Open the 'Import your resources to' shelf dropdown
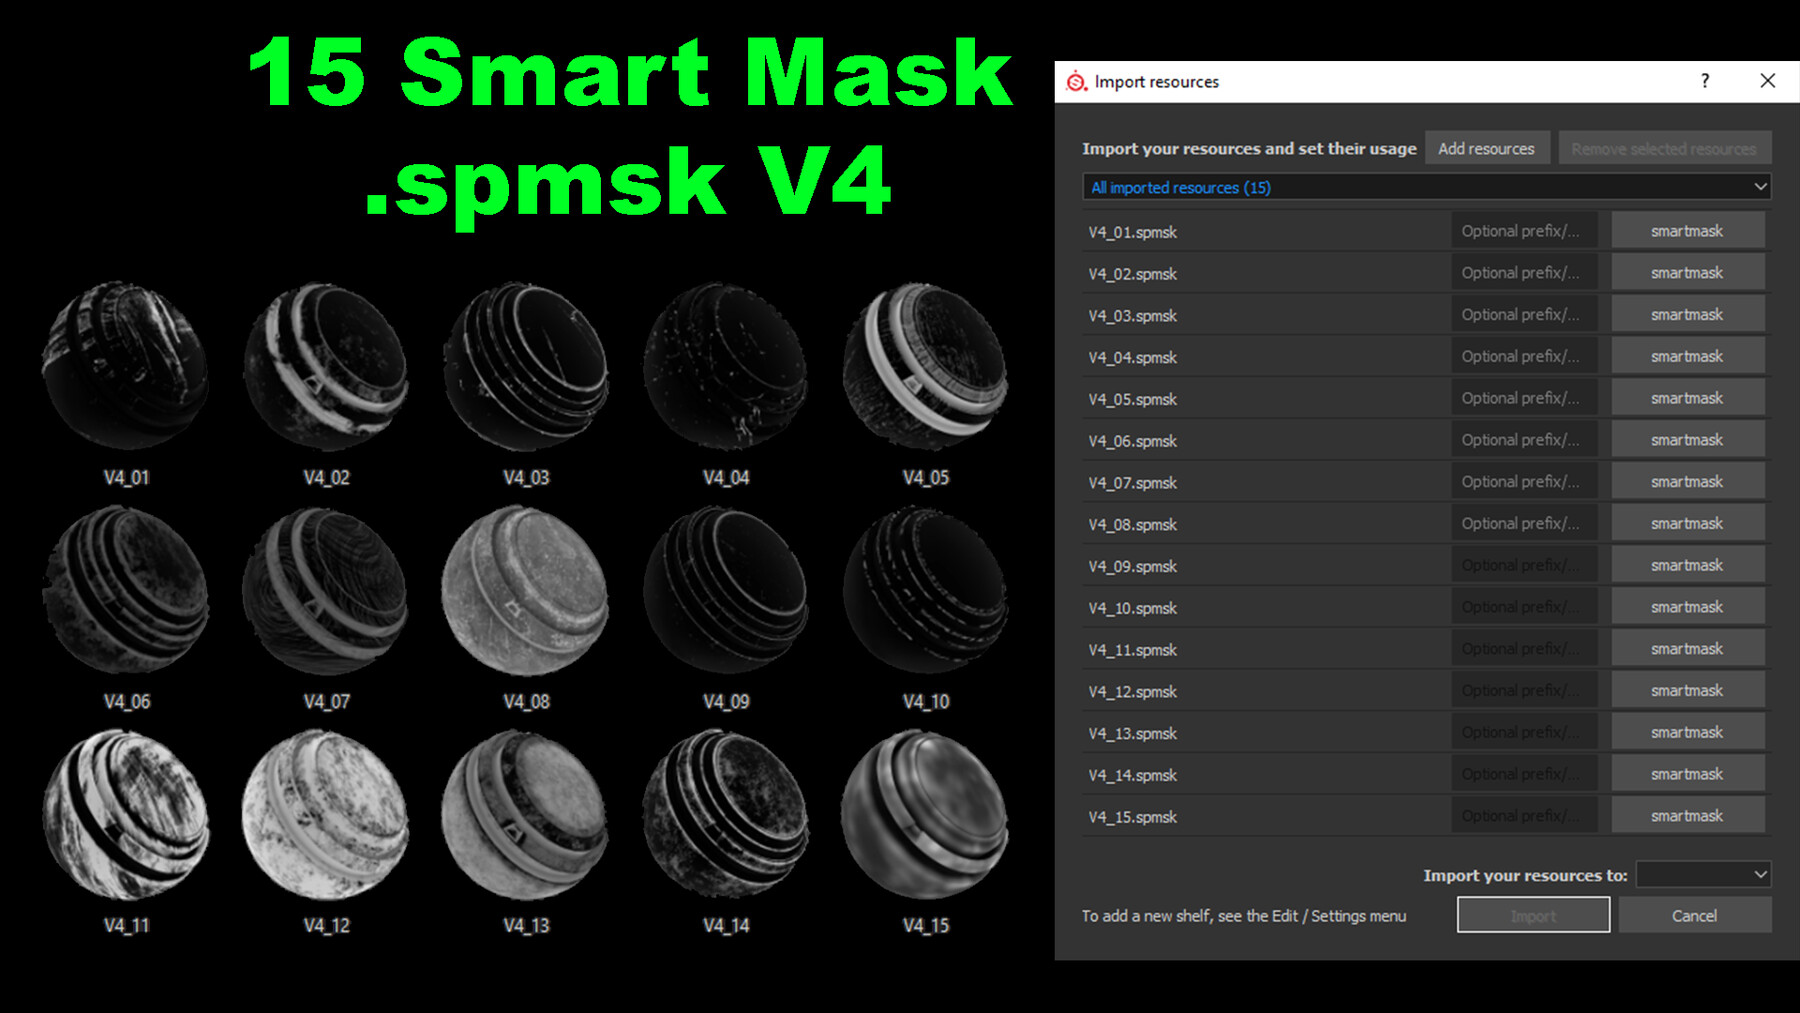This screenshot has height=1013, width=1800. 1703,874
